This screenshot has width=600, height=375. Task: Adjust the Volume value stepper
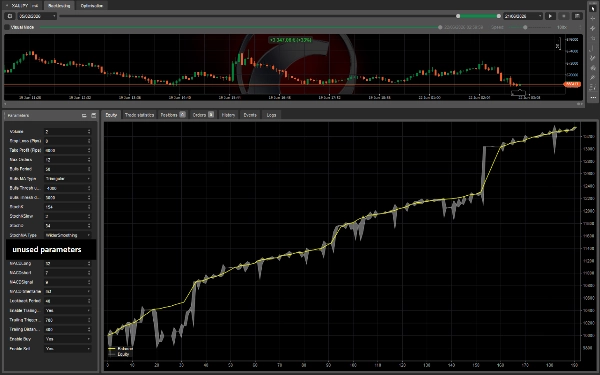[x=89, y=132]
